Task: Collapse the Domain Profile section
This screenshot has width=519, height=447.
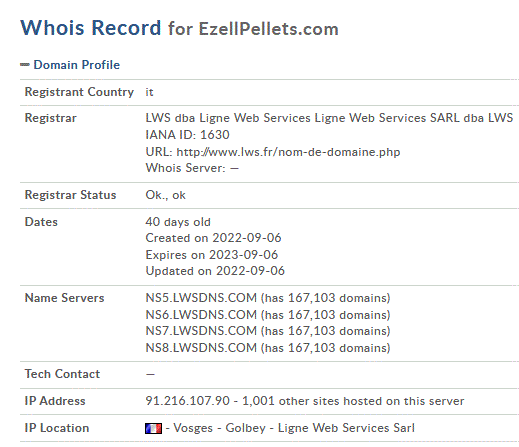Action: coord(77,65)
